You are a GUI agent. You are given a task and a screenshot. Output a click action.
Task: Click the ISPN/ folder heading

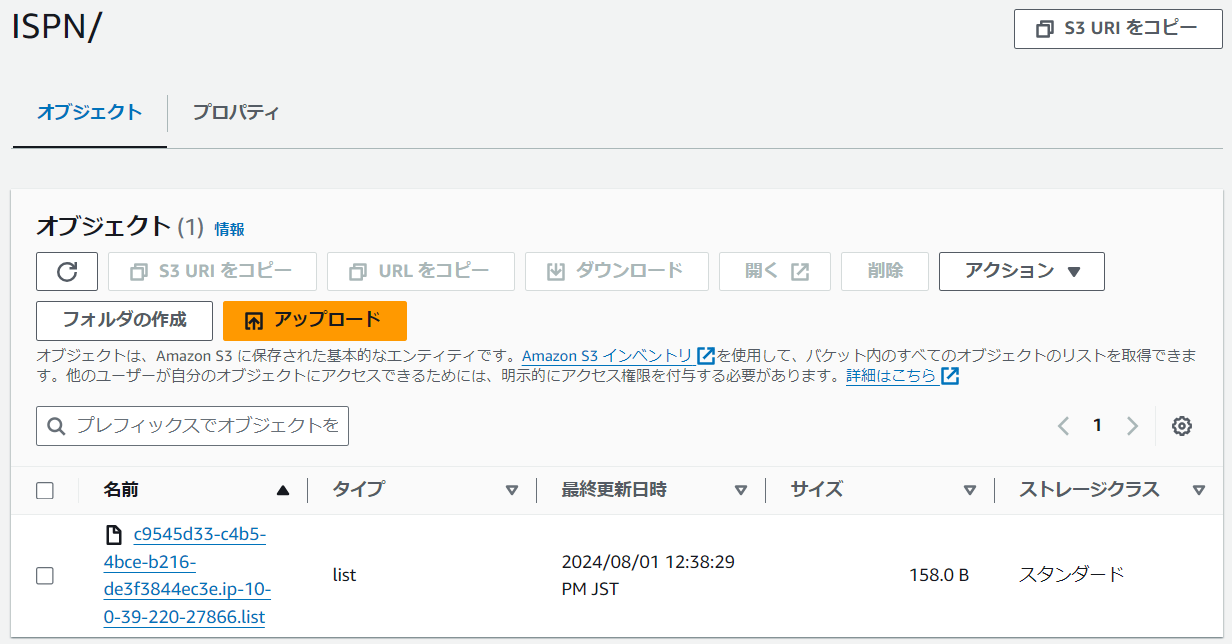point(56,28)
